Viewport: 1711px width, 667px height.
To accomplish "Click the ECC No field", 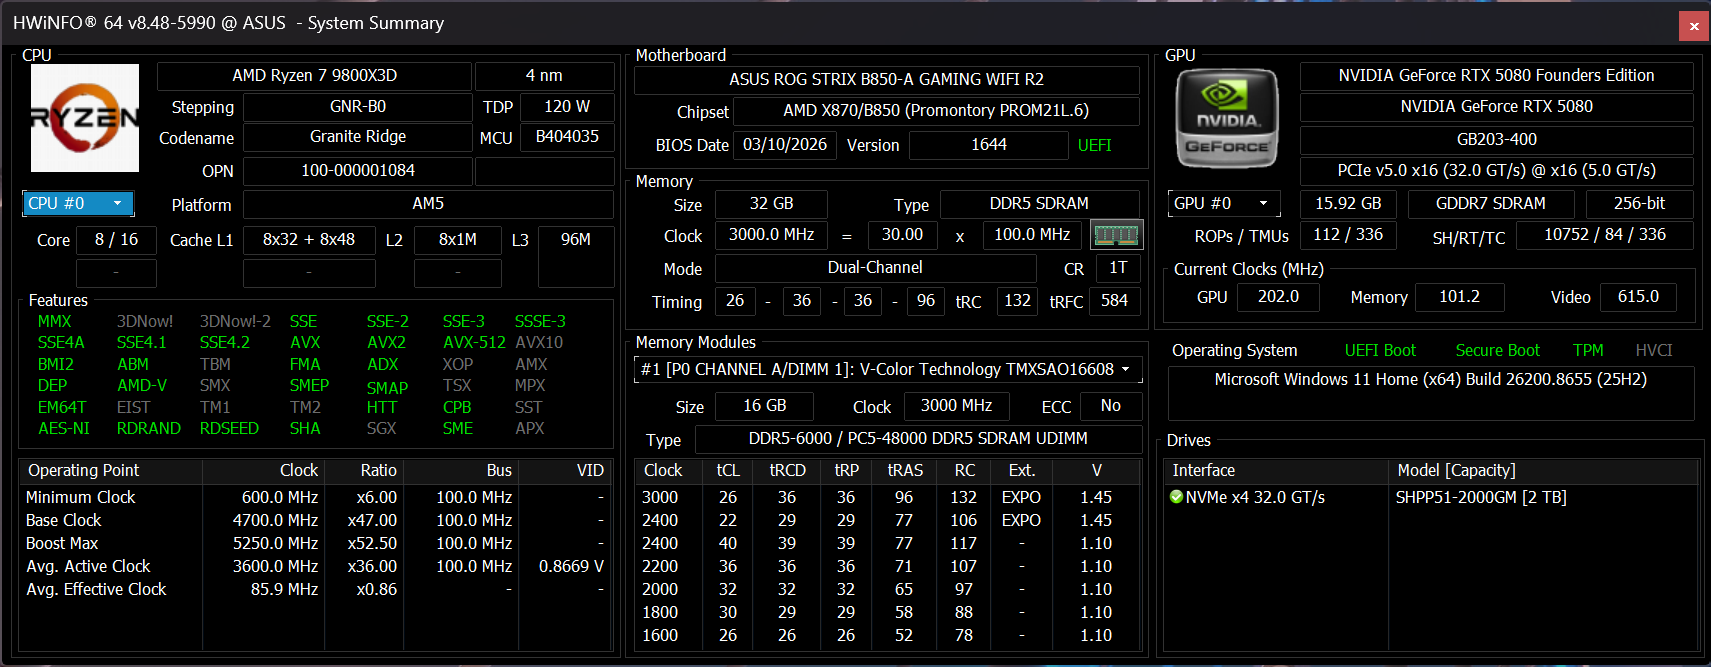I will tap(1110, 406).
